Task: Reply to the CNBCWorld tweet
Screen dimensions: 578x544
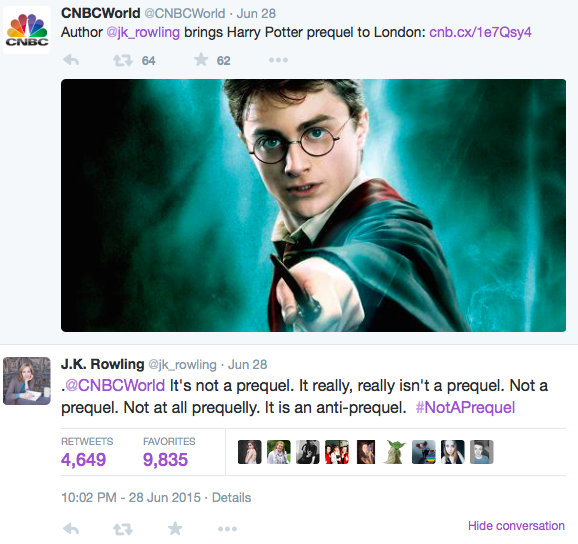Action: [71, 60]
